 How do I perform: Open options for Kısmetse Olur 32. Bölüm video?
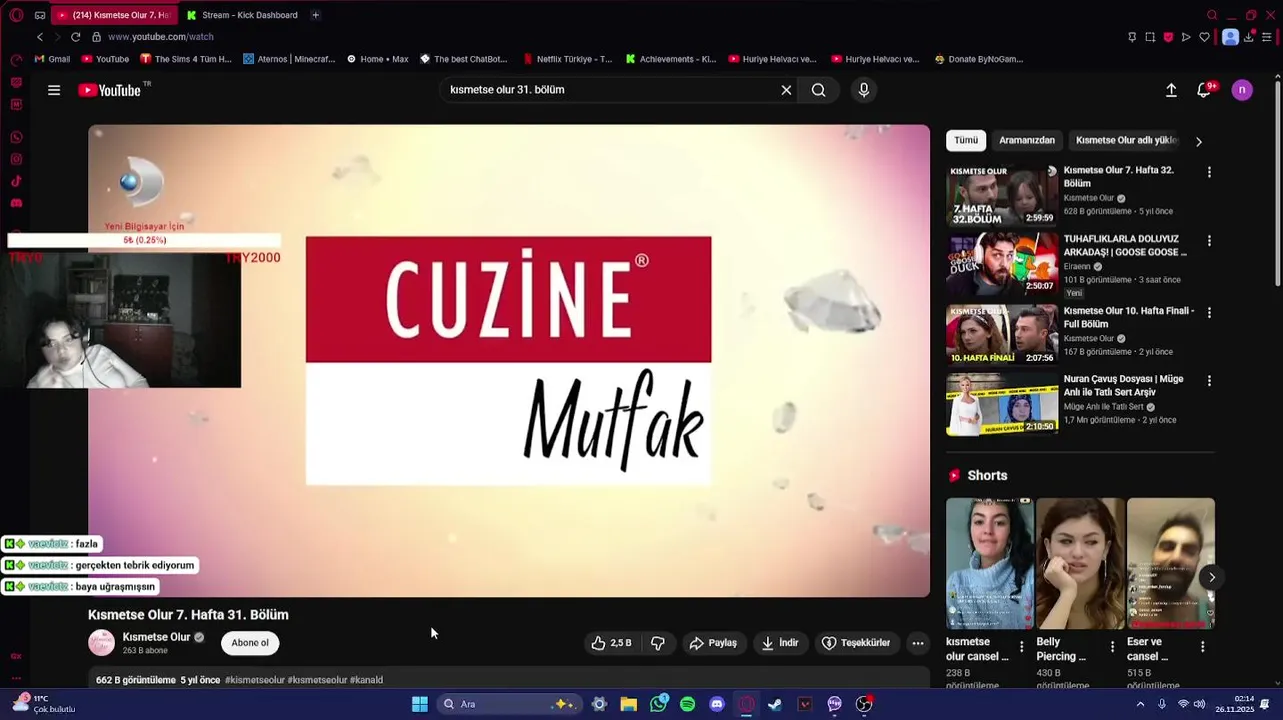pyautogui.click(x=1209, y=172)
